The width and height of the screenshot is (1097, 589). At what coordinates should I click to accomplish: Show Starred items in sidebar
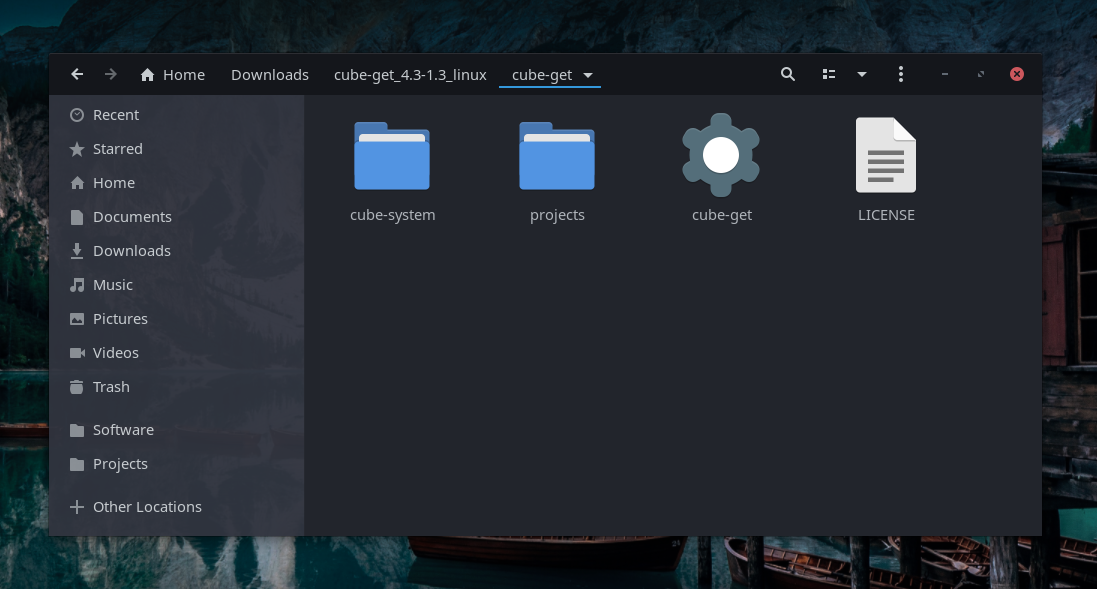117,149
